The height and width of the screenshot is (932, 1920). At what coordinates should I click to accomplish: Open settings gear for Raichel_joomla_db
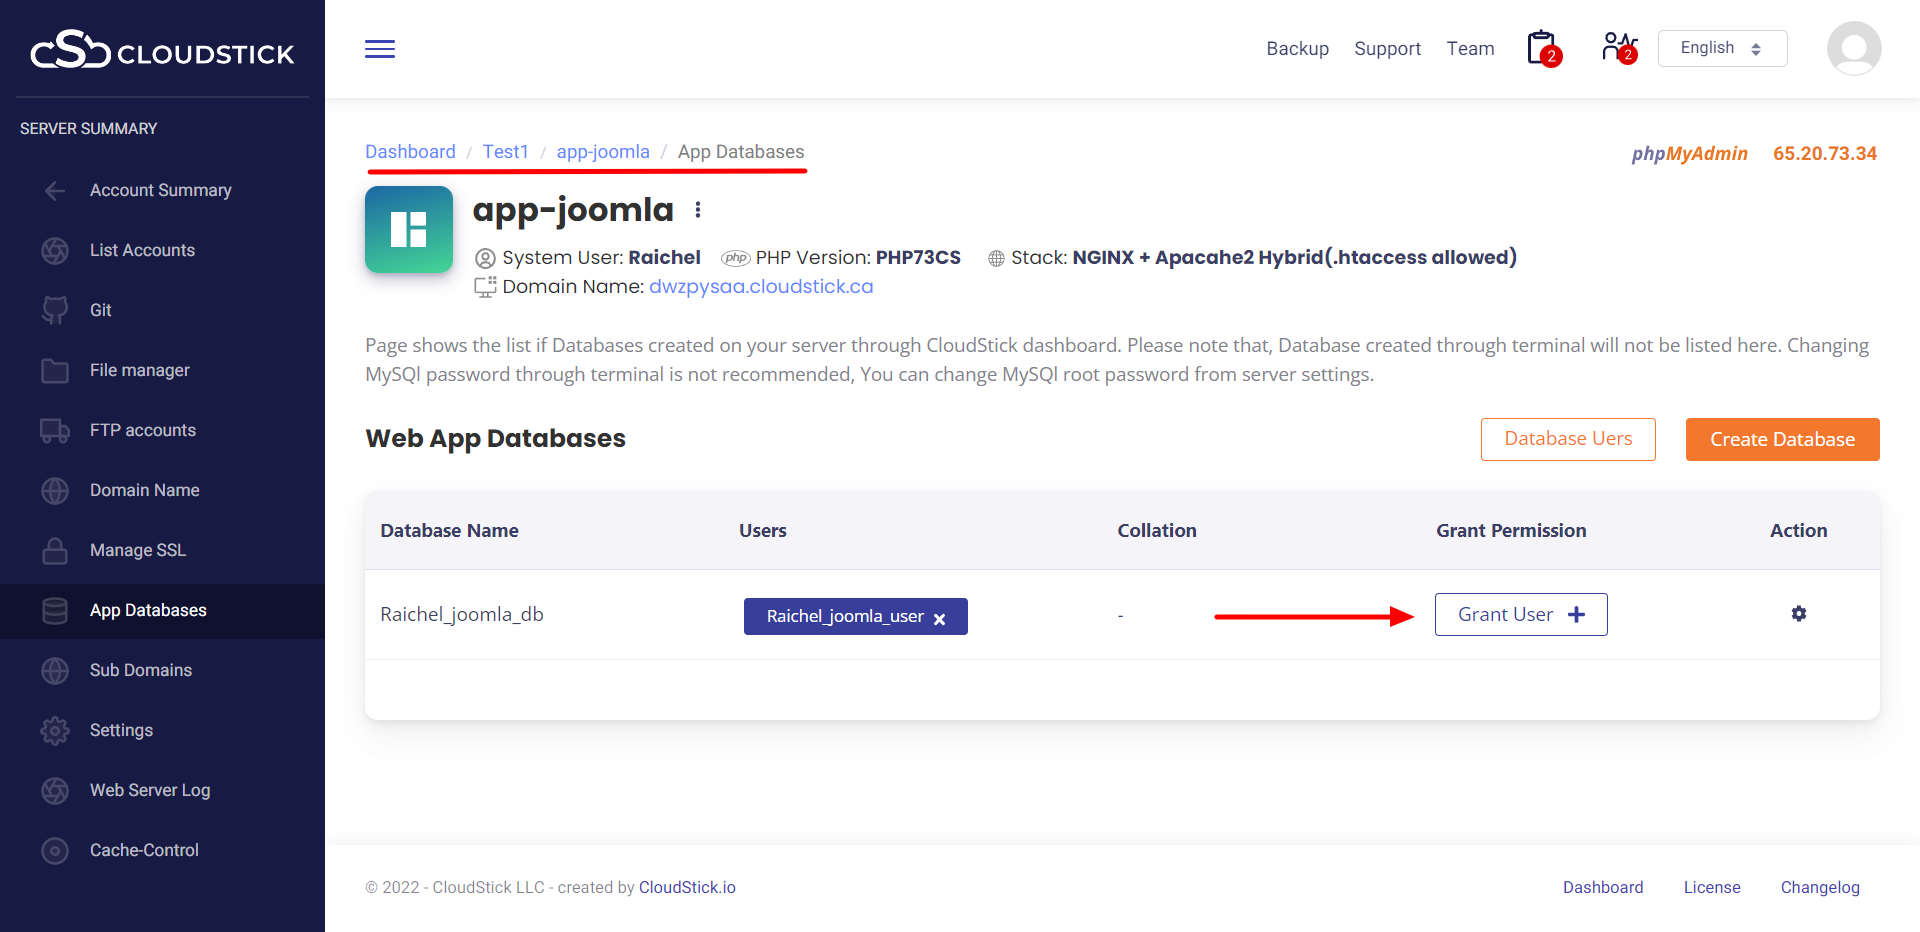[x=1798, y=614]
